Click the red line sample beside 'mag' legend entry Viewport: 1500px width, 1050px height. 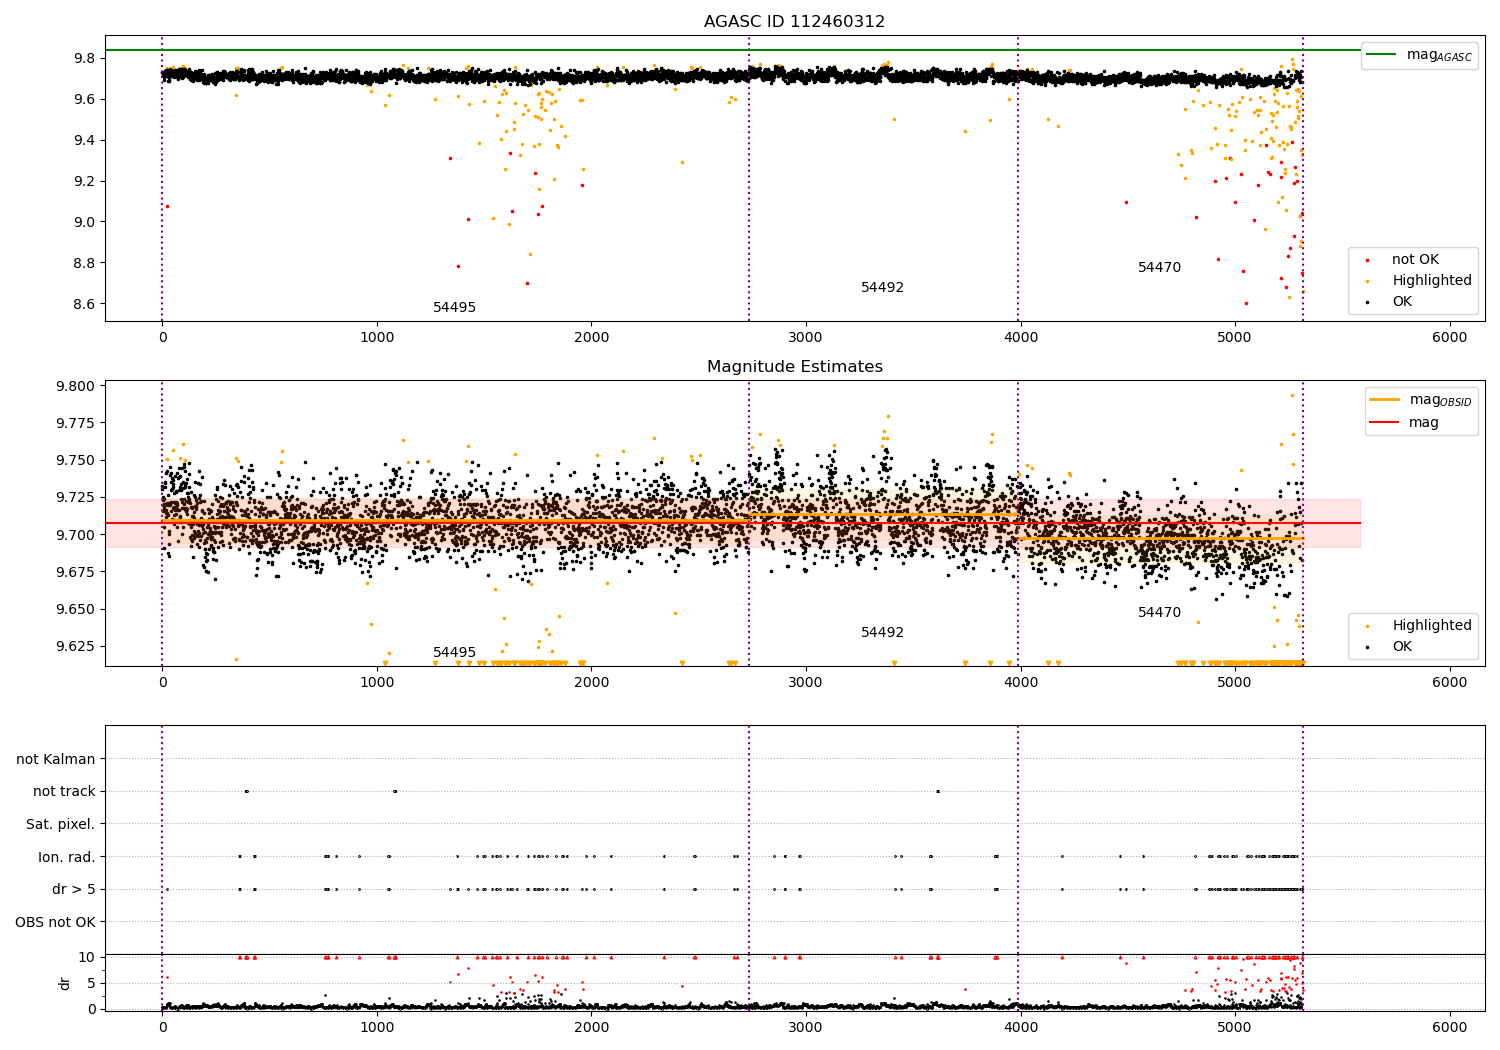tap(1385, 423)
